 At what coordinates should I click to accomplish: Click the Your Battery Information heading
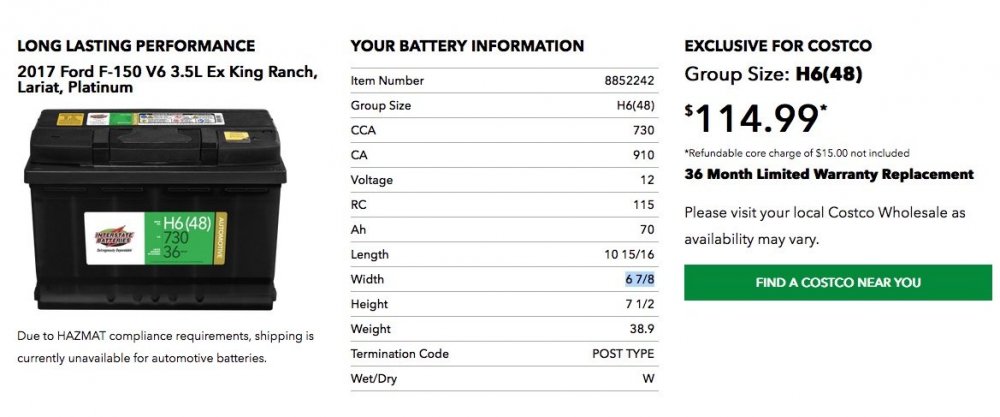pyautogui.click(x=467, y=46)
